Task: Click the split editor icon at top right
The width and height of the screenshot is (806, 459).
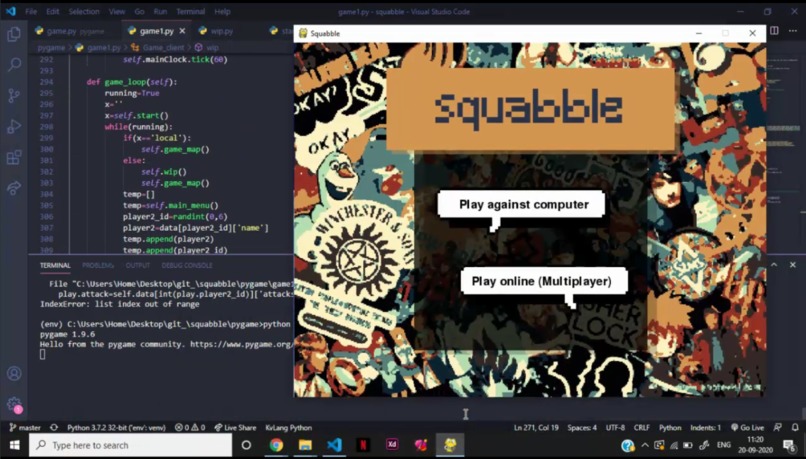Action: (x=774, y=31)
